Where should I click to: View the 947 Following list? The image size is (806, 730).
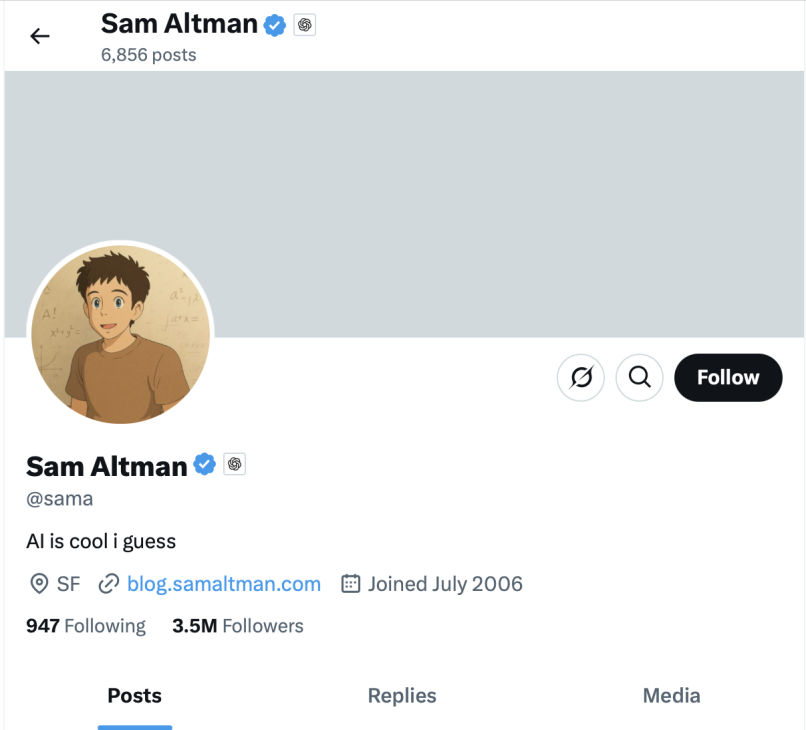86,626
